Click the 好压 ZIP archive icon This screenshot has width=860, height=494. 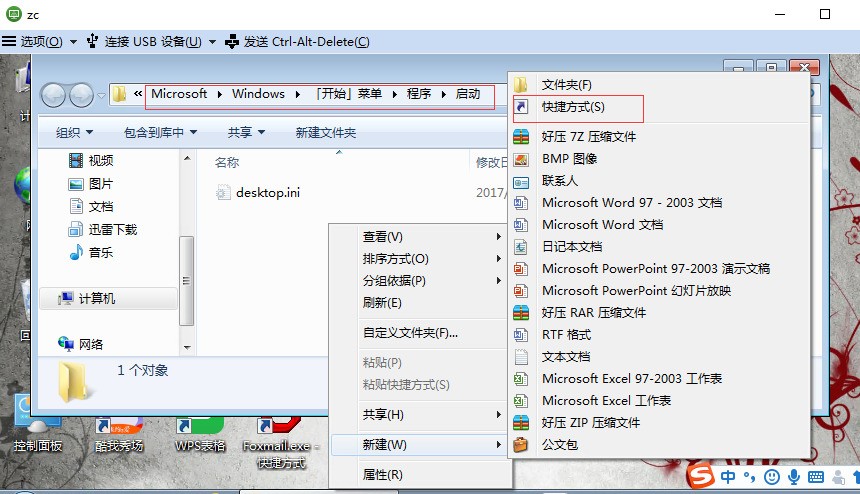pos(520,423)
